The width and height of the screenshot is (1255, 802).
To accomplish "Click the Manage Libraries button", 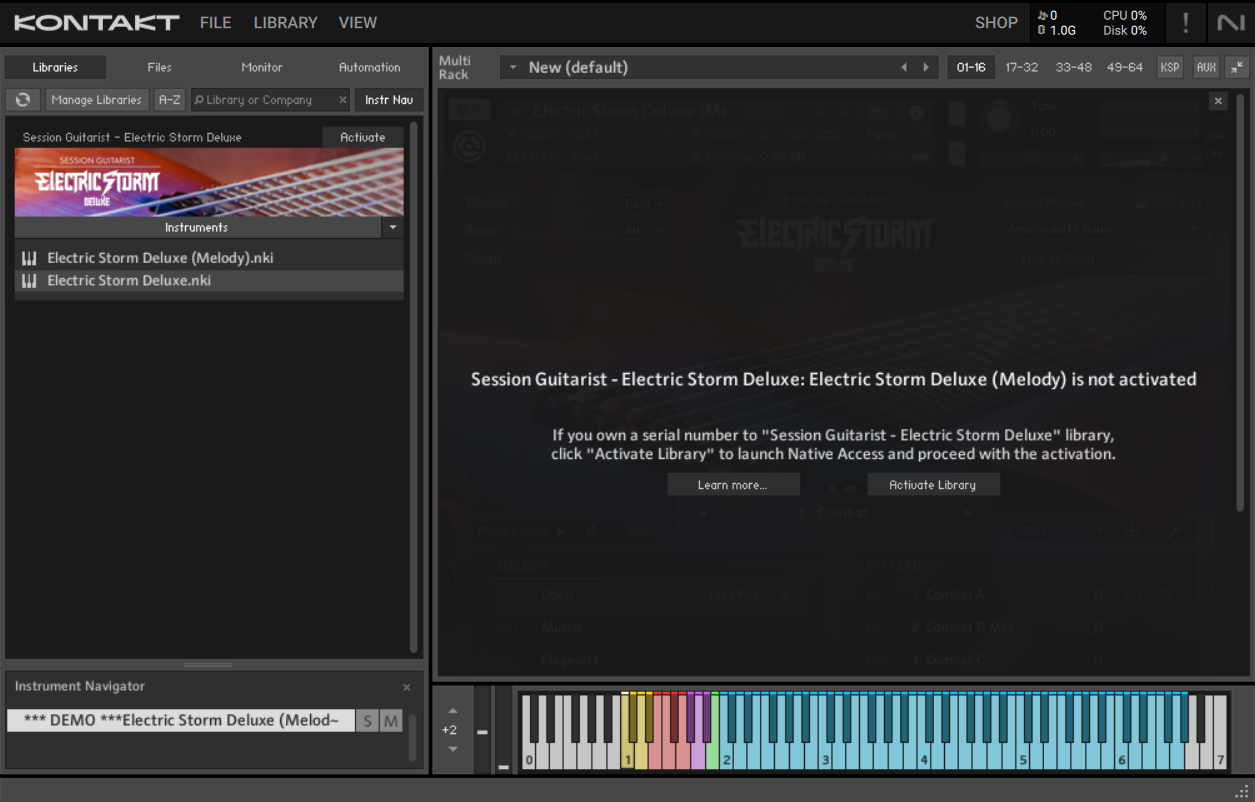I will tap(97, 100).
